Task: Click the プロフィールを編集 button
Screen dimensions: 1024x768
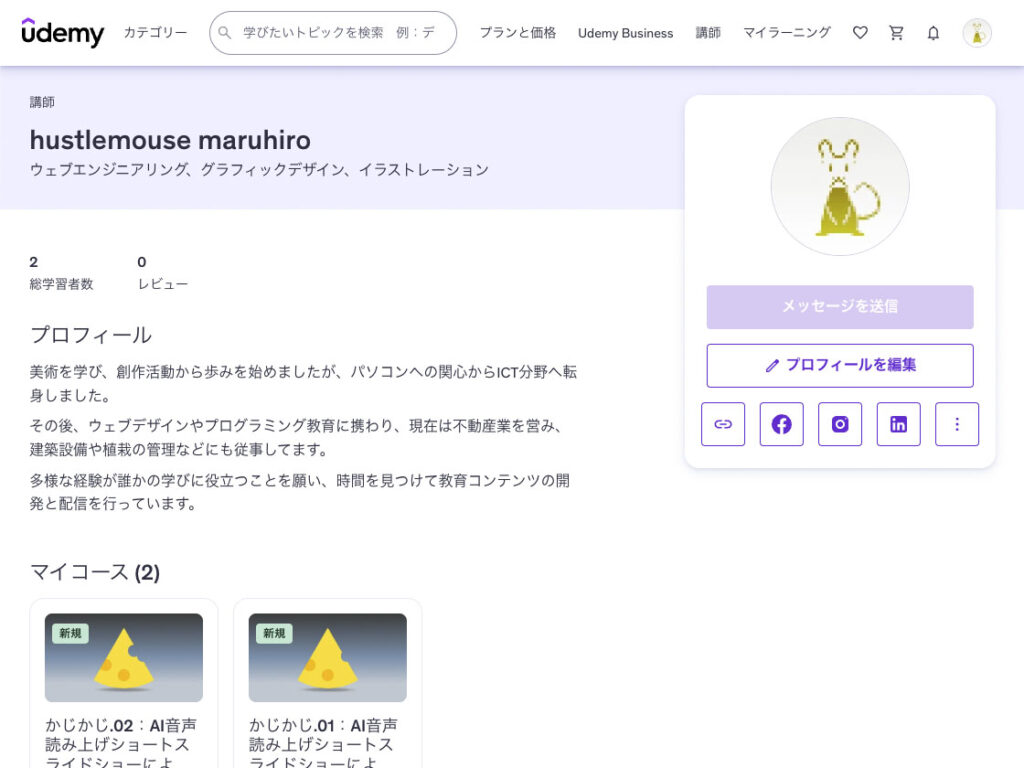Action: [x=840, y=365]
